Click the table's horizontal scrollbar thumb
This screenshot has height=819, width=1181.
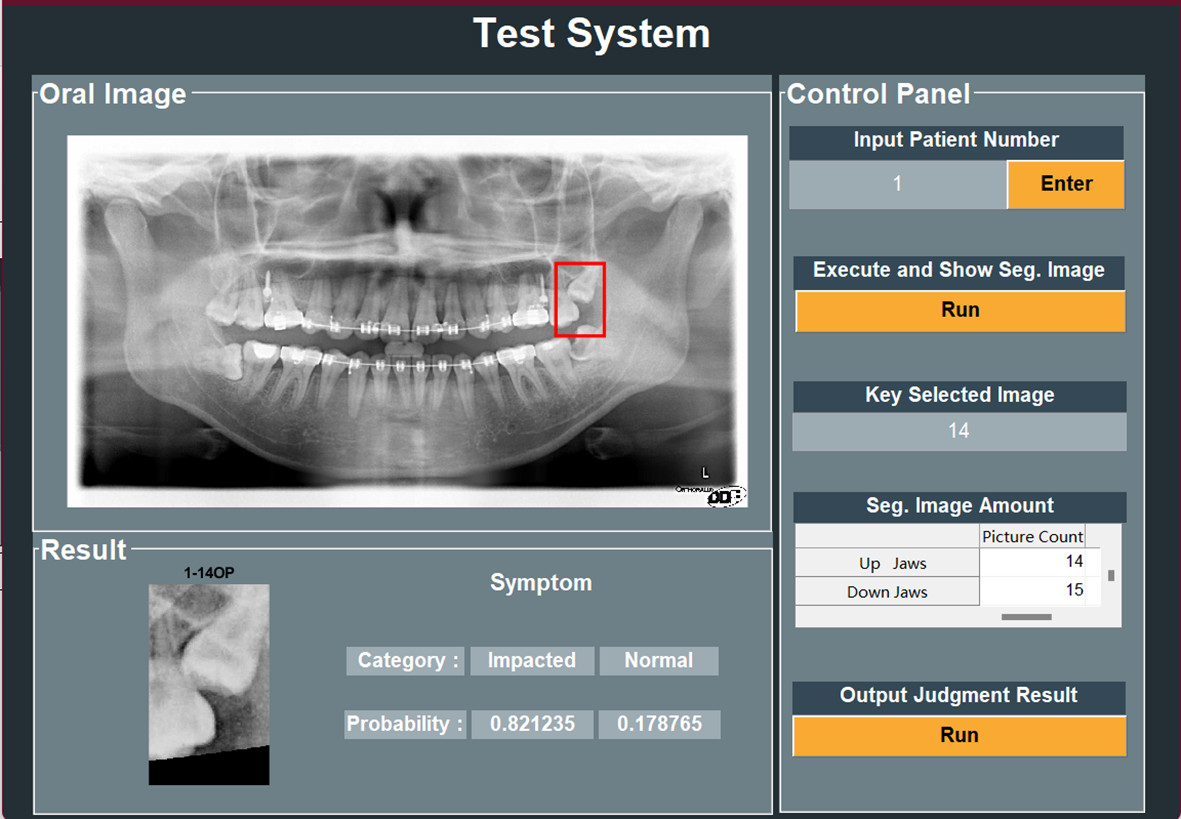[1026, 617]
